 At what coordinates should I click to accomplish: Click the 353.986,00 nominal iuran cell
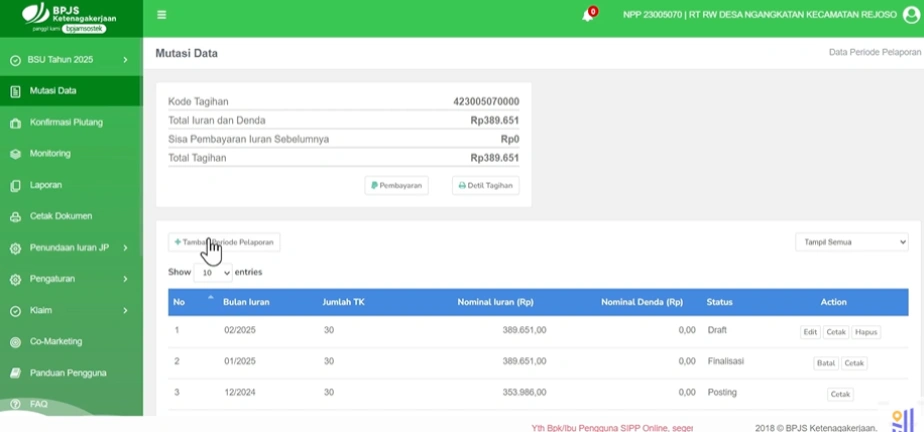point(524,393)
